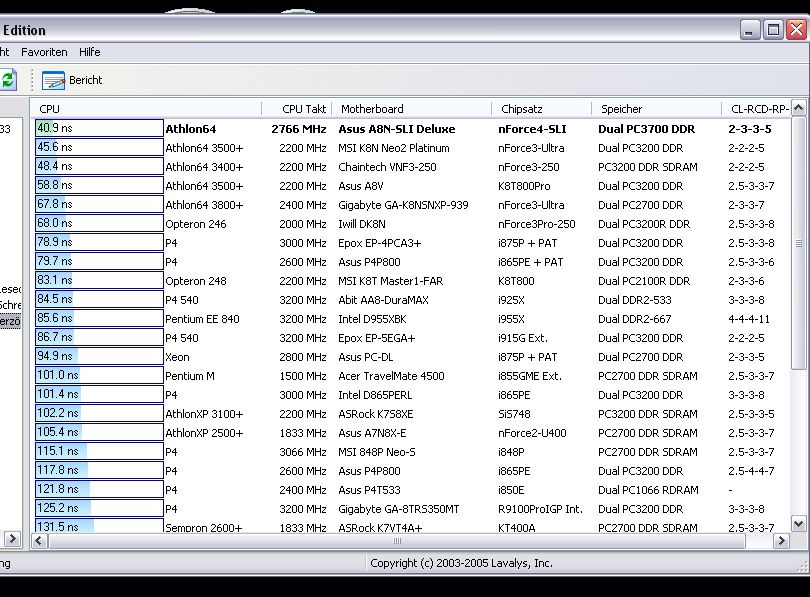Click the 125.2 ns latency bar

pyautogui.click(x=99, y=508)
